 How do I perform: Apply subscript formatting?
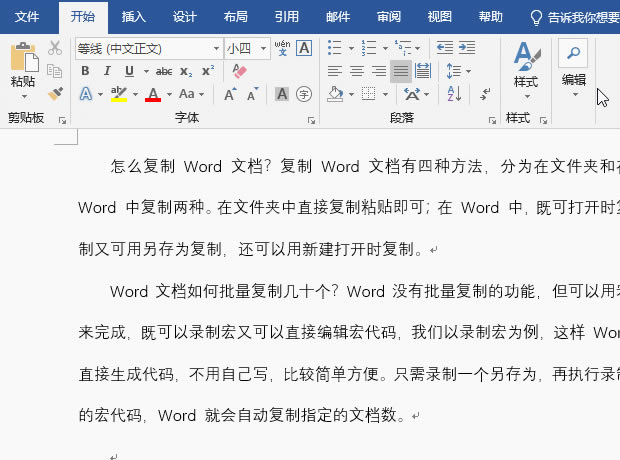click(187, 71)
